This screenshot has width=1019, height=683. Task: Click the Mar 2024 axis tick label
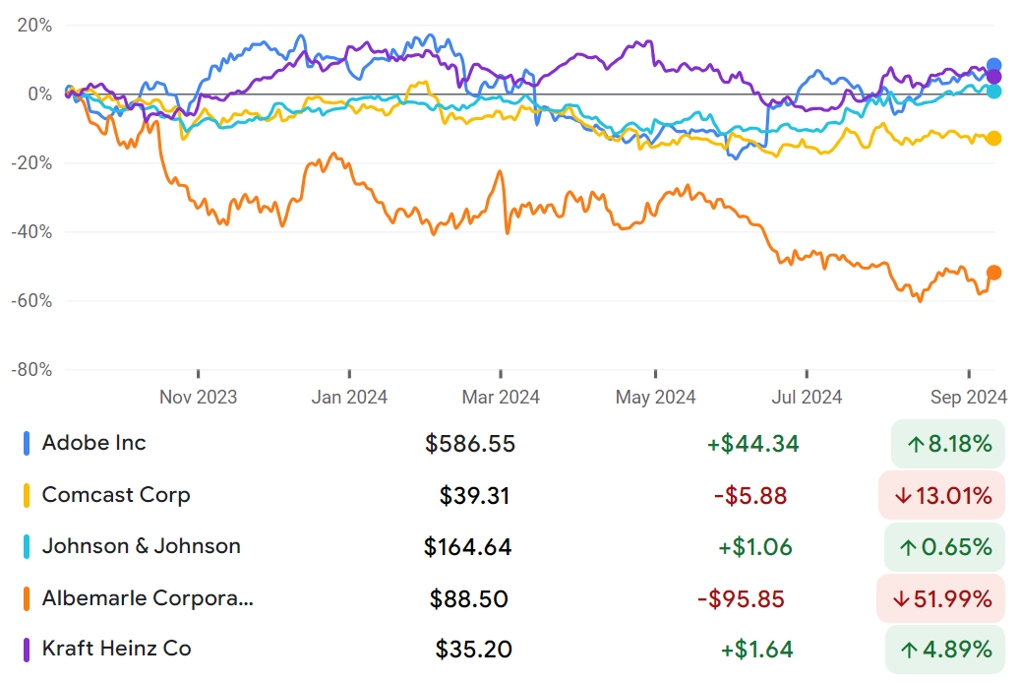tap(500, 397)
